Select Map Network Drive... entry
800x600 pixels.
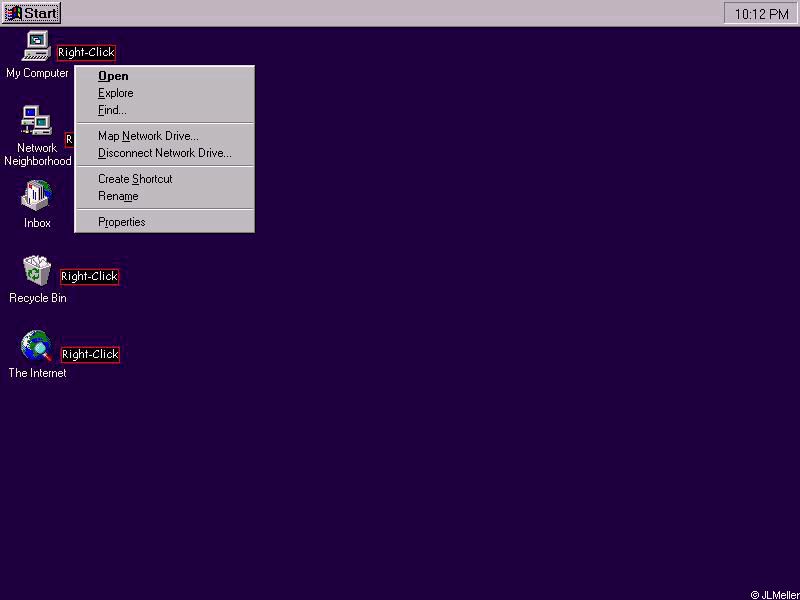click(165, 136)
